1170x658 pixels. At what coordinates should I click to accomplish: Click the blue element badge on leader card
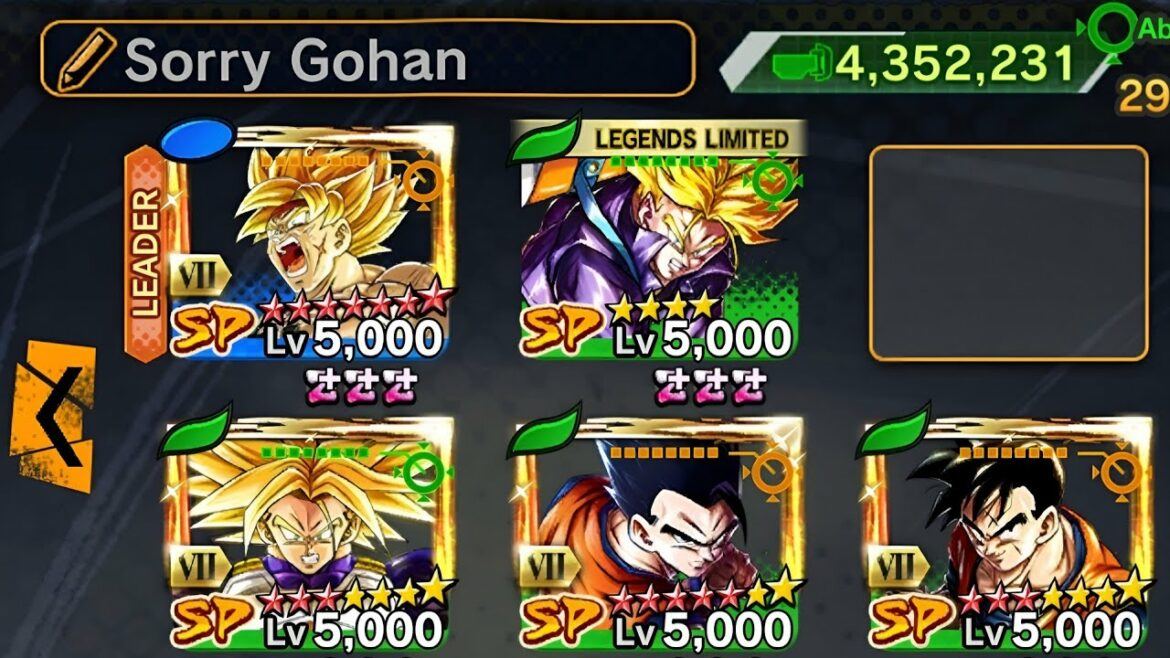tap(197, 140)
